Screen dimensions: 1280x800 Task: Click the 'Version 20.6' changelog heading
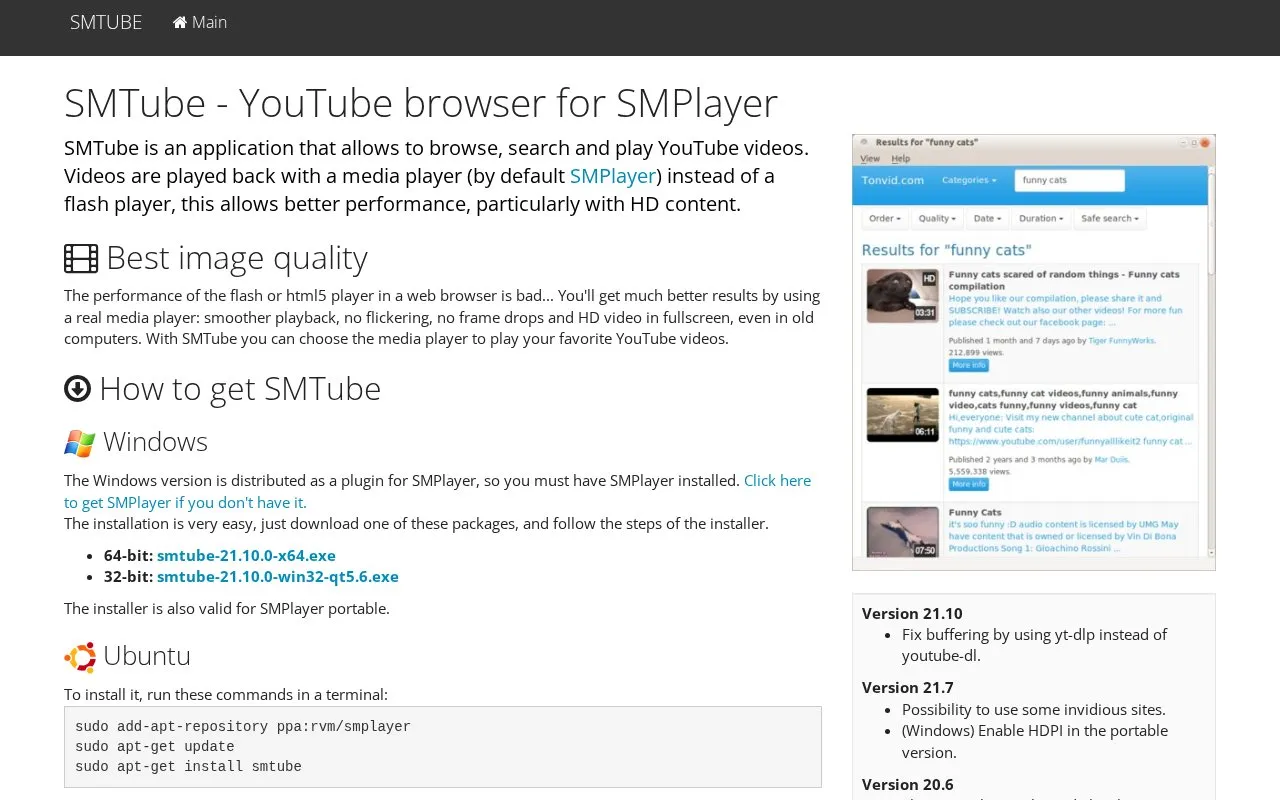pos(908,784)
